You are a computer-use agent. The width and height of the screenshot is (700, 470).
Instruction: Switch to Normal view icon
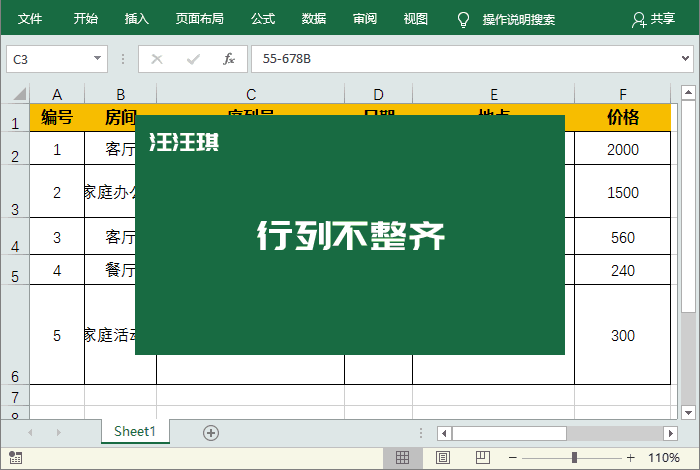[402, 458]
